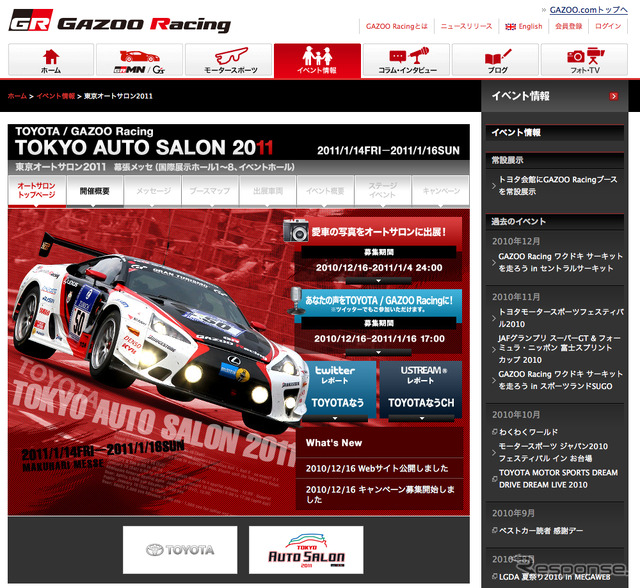Expand the 愛車の写真 banner down arrow
This screenshot has width=640, height=588.
(x=378, y=281)
